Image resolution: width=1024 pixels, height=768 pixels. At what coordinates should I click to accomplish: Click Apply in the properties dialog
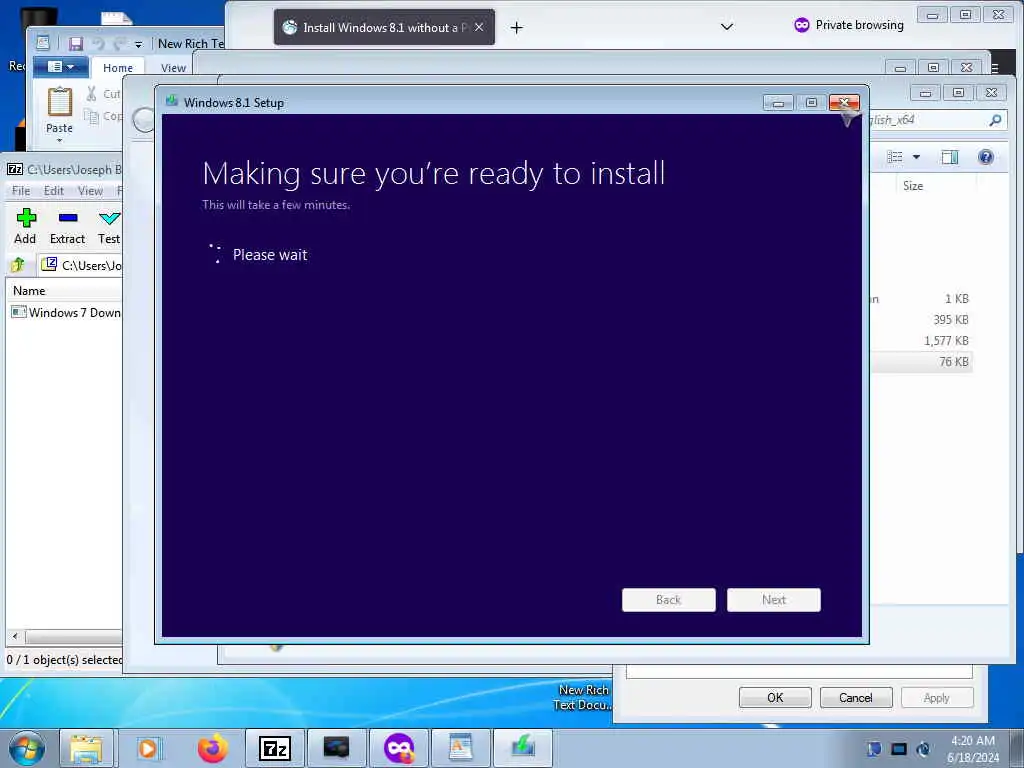click(937, 697)
